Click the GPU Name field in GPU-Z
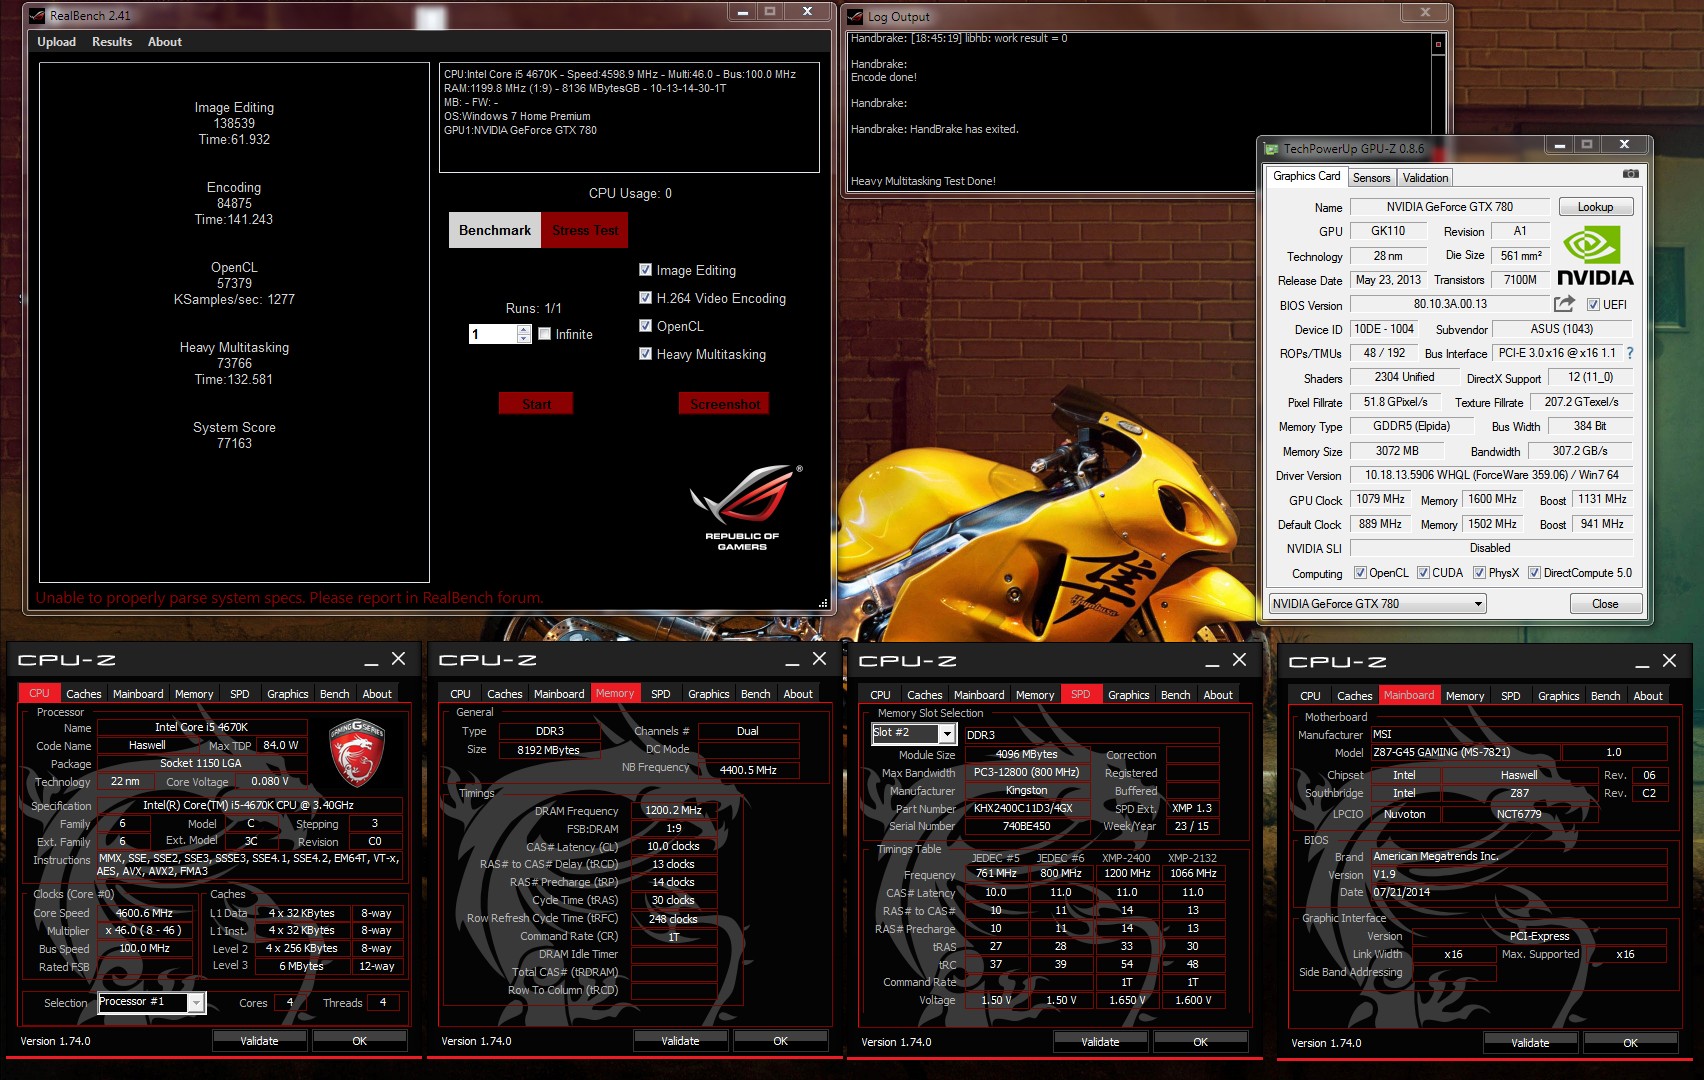1704x1080 pixels. tap(1449, 207)
